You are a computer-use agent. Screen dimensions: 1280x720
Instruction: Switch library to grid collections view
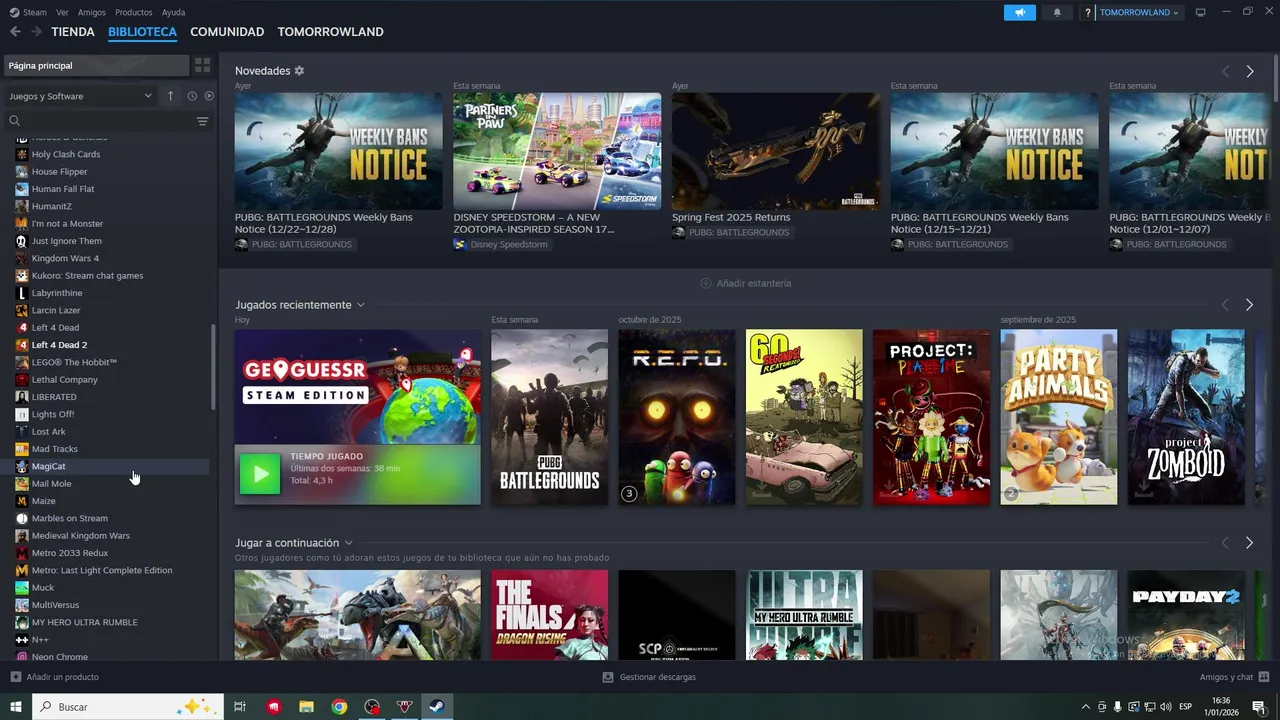pyautogui.click(x=202, y=65)
